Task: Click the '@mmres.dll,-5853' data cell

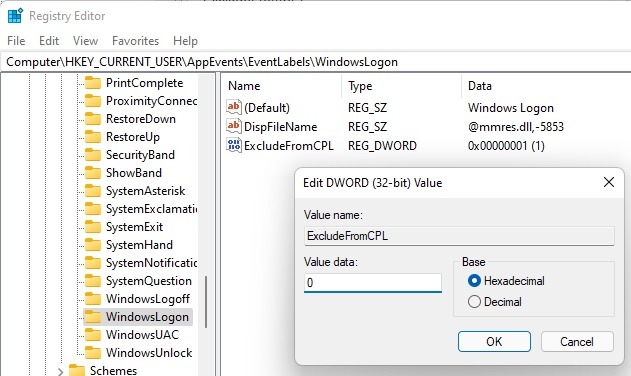Action: pyautogui.click(x=516, y=127)
